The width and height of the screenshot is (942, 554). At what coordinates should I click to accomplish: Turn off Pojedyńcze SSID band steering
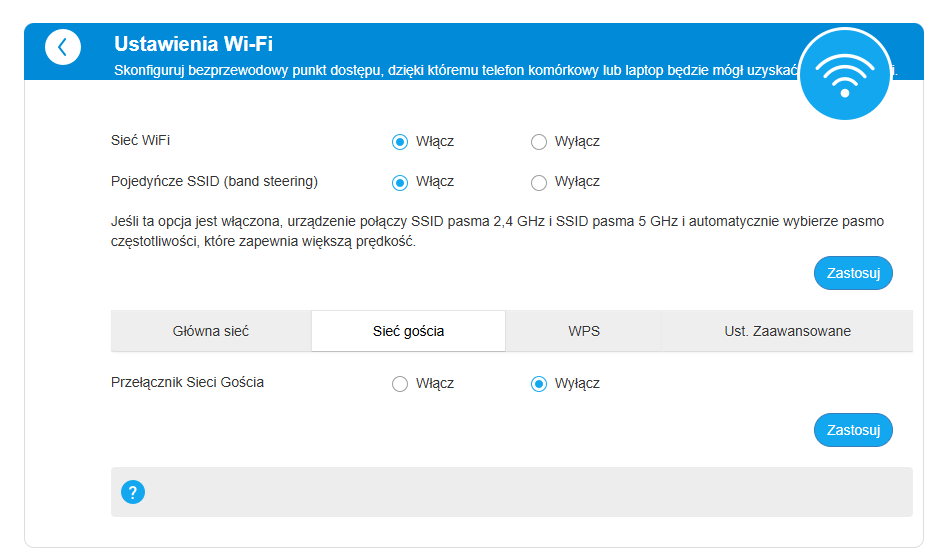coord(539,182)
